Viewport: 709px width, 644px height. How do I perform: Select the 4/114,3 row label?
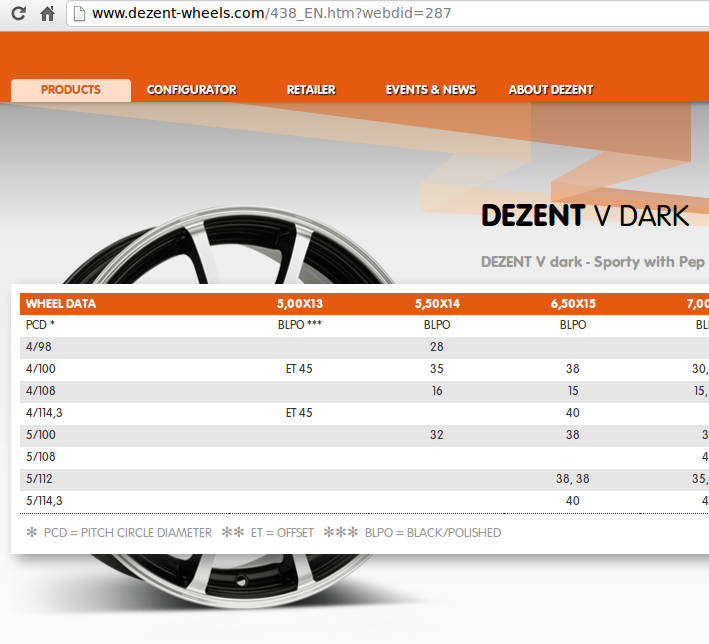click(x=44, y=413)
